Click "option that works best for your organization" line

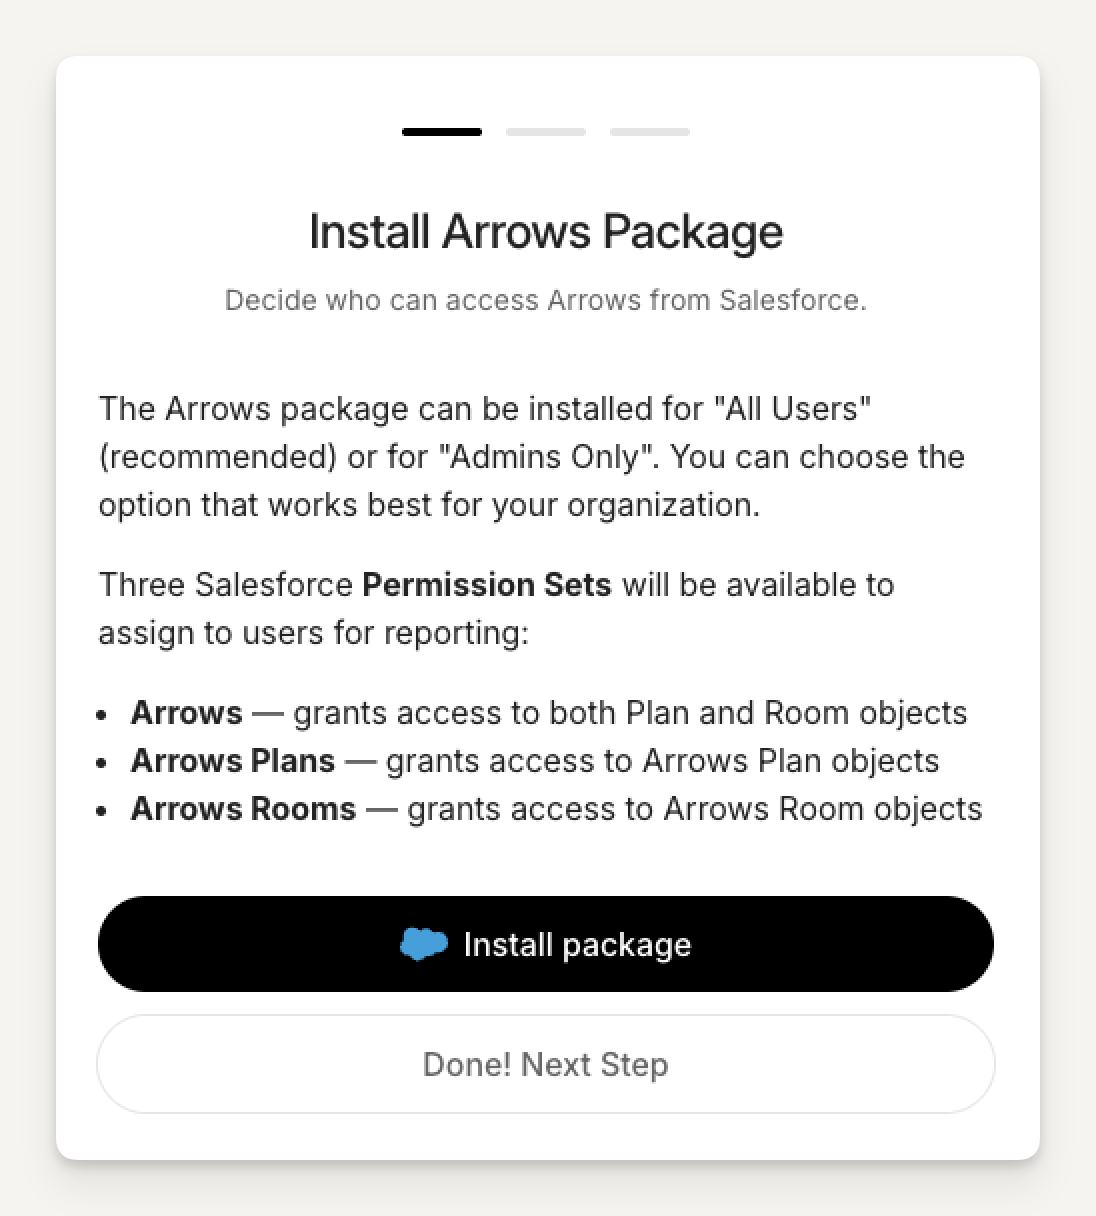(x=429, y=505)
